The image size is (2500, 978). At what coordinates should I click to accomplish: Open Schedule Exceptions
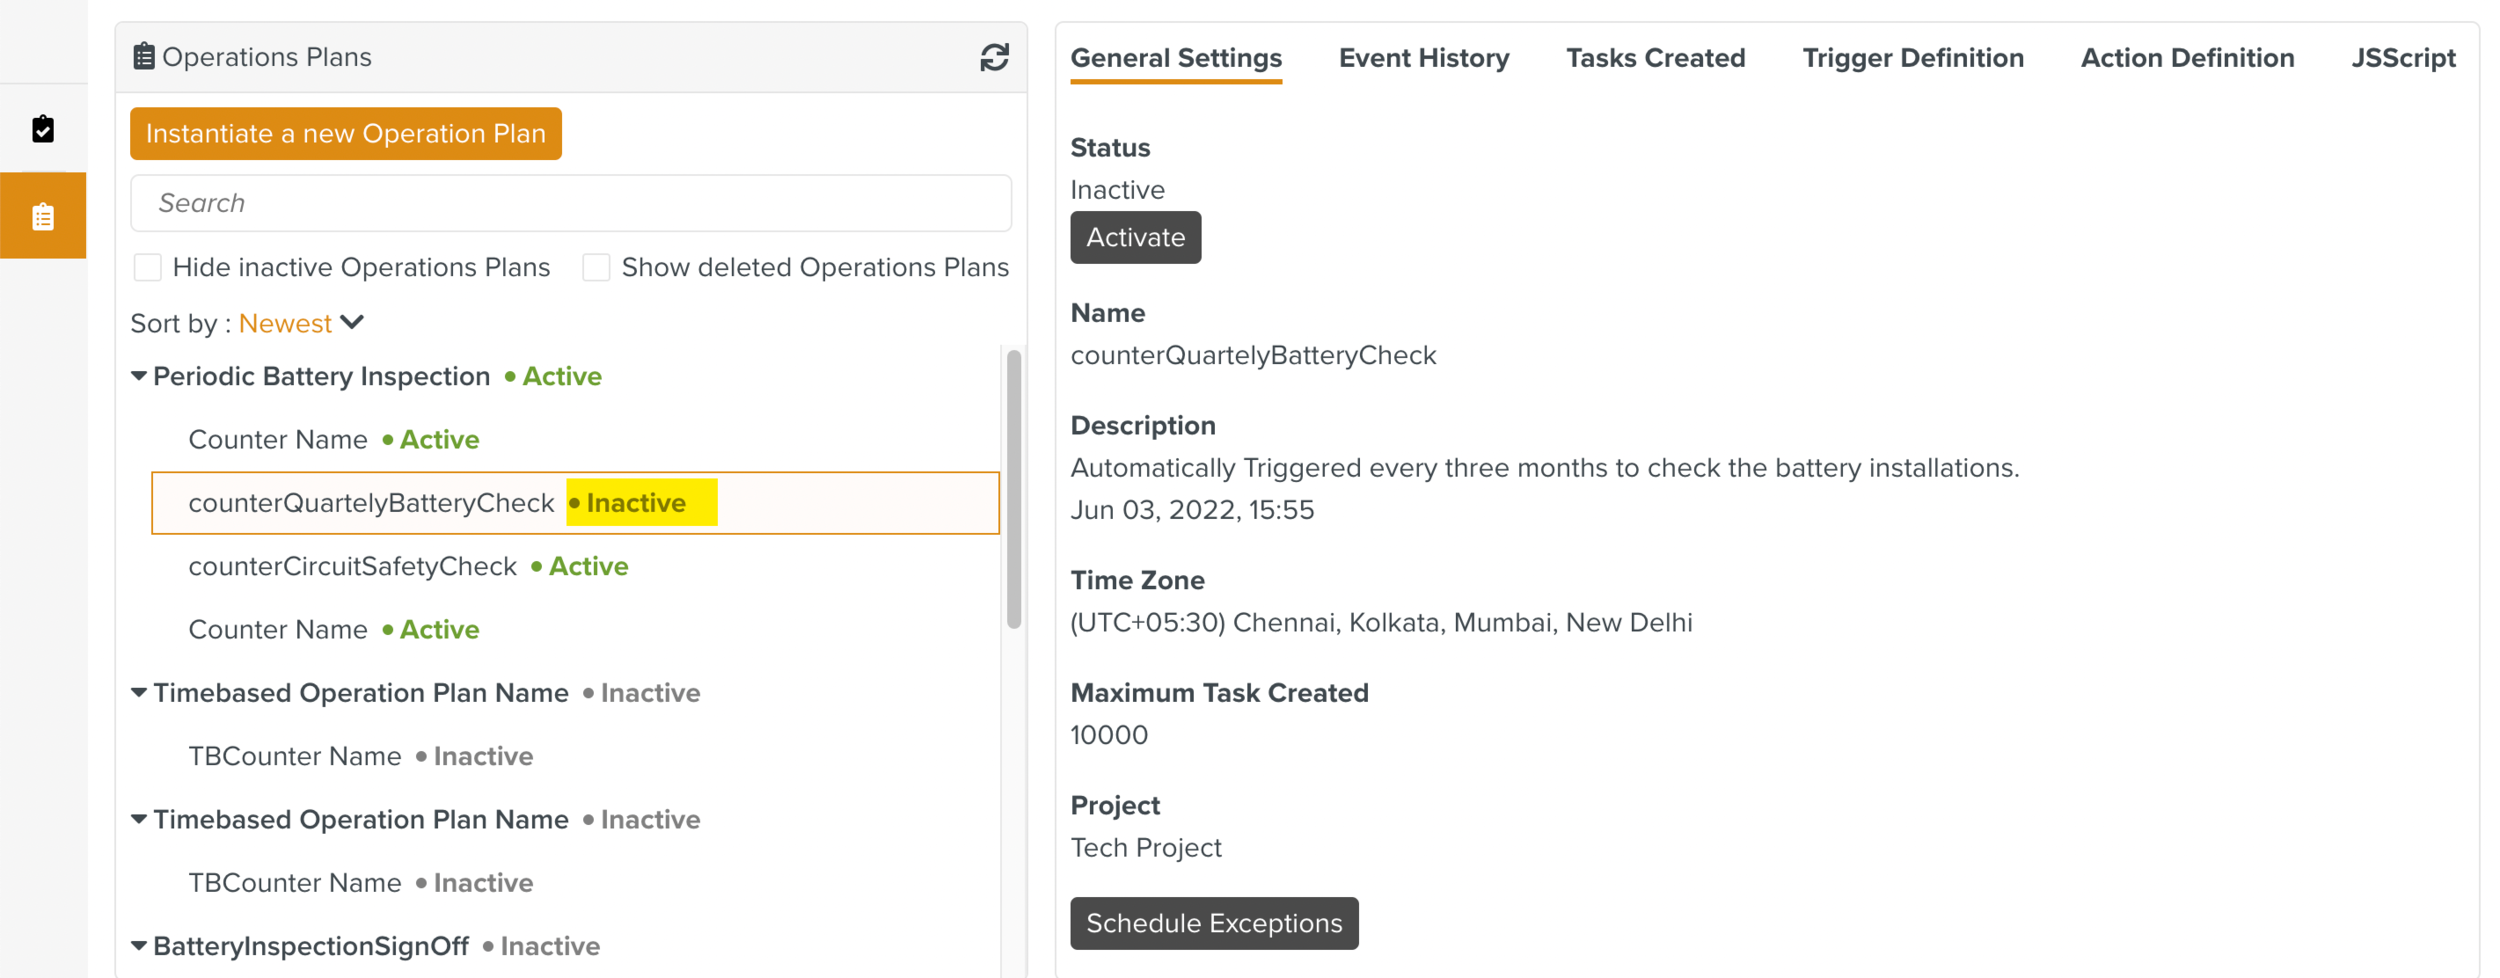[x=1213, y=923]
